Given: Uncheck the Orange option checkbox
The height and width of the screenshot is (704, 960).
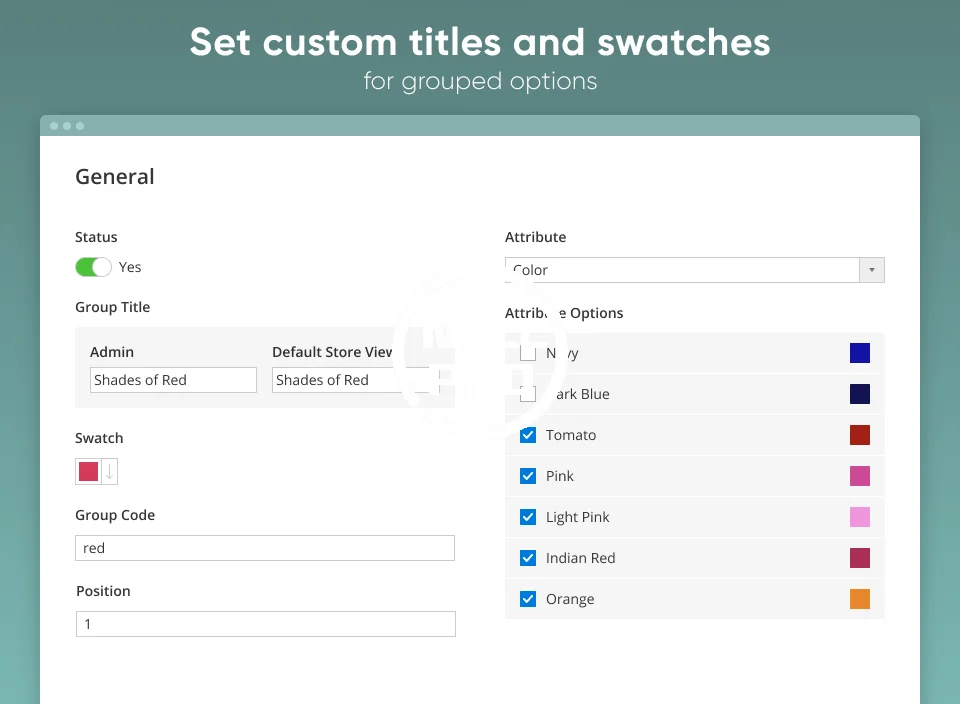Looking at the screenshot, I should [x=528, y=599].
